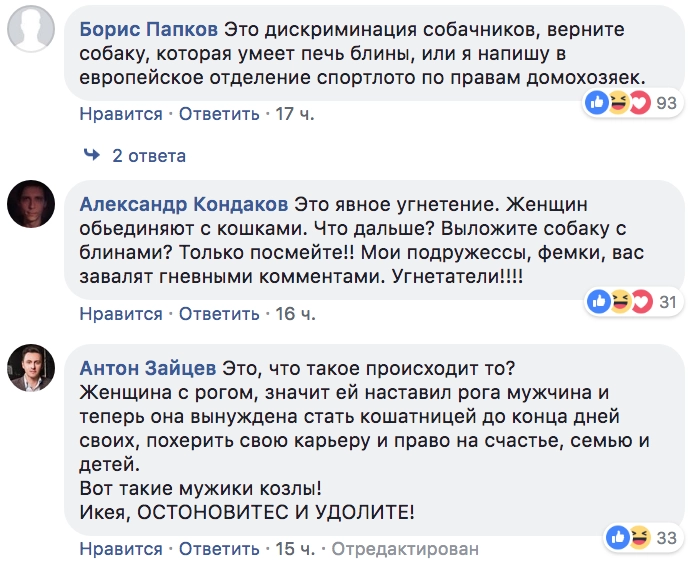
Task: Open Борис Папков's blank profile avatar
Action: click(31, 26)
